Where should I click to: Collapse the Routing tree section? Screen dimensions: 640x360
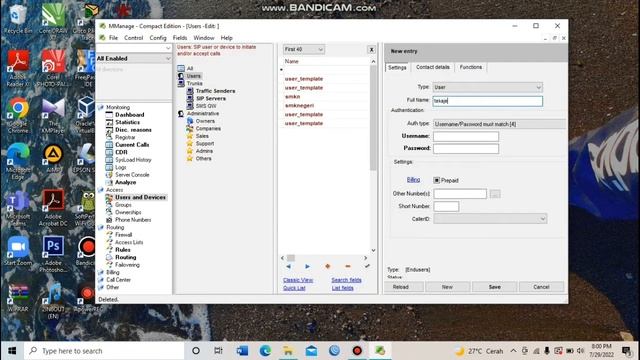[x=100, y=227]
